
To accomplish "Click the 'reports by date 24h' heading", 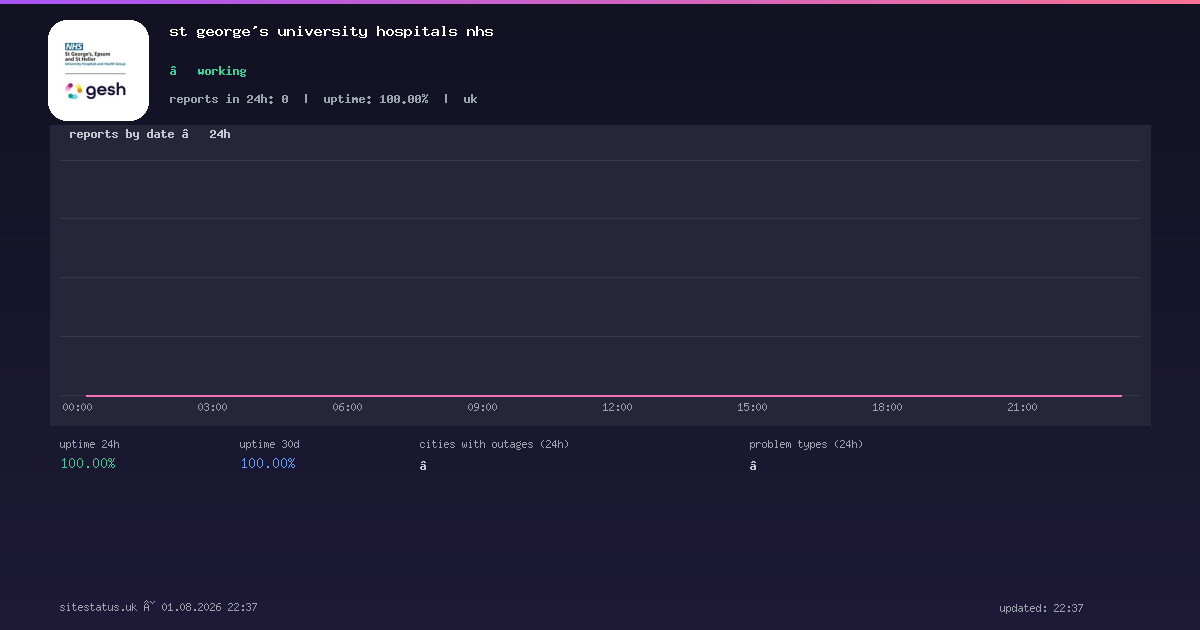I will (150, 134).
